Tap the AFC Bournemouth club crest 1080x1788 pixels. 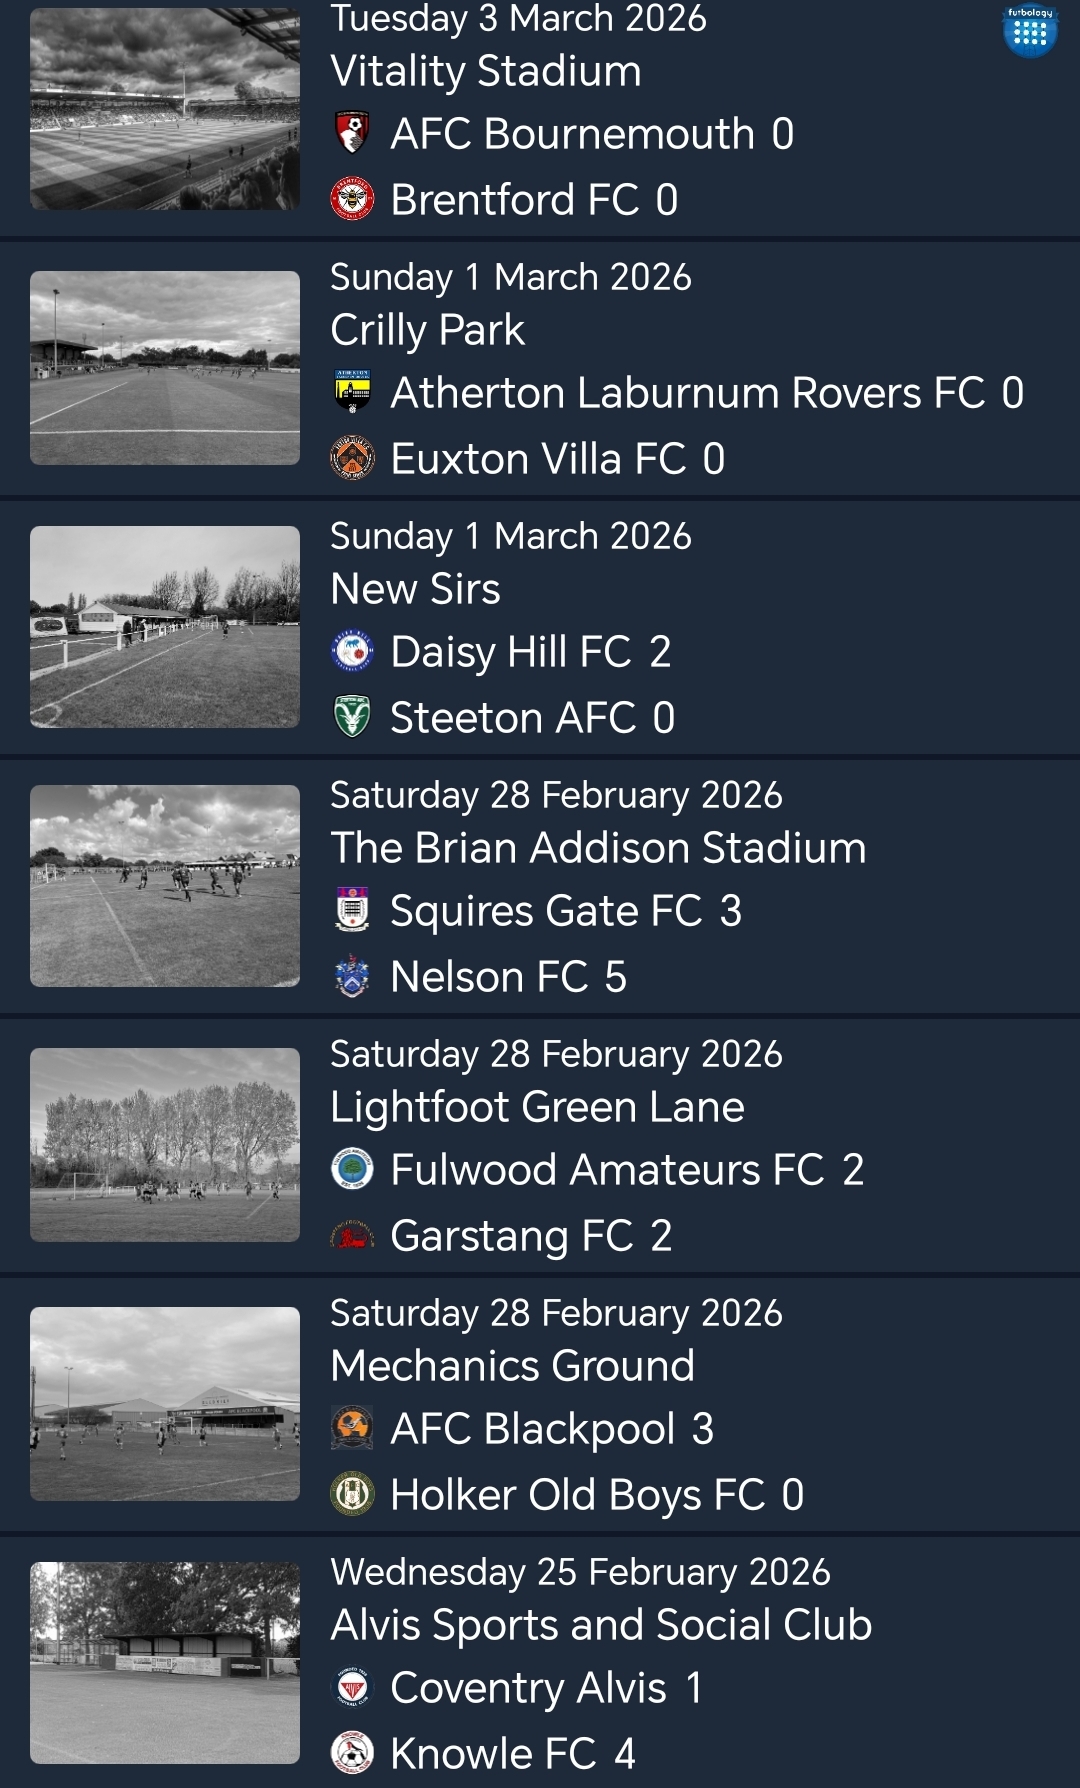click(352, 133)
